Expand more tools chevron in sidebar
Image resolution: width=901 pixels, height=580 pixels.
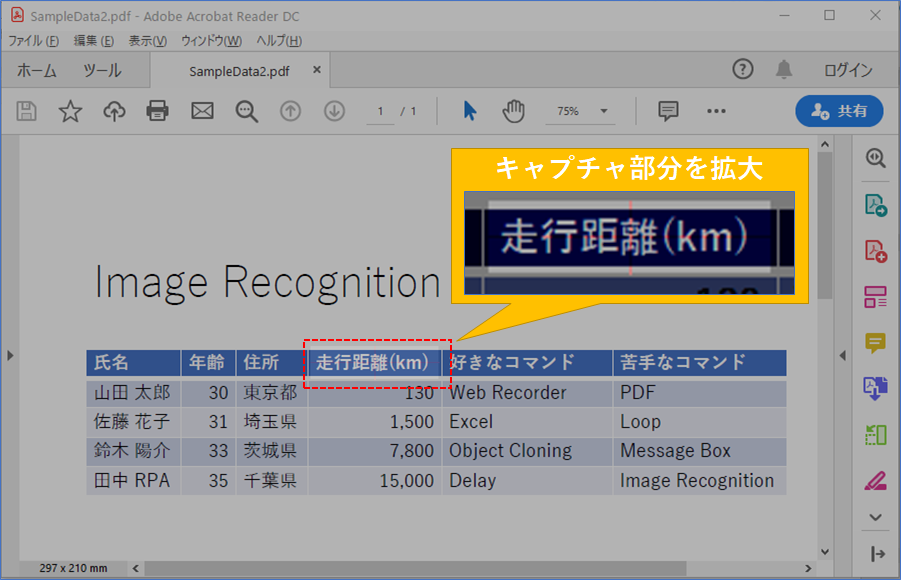pos(875,517)
